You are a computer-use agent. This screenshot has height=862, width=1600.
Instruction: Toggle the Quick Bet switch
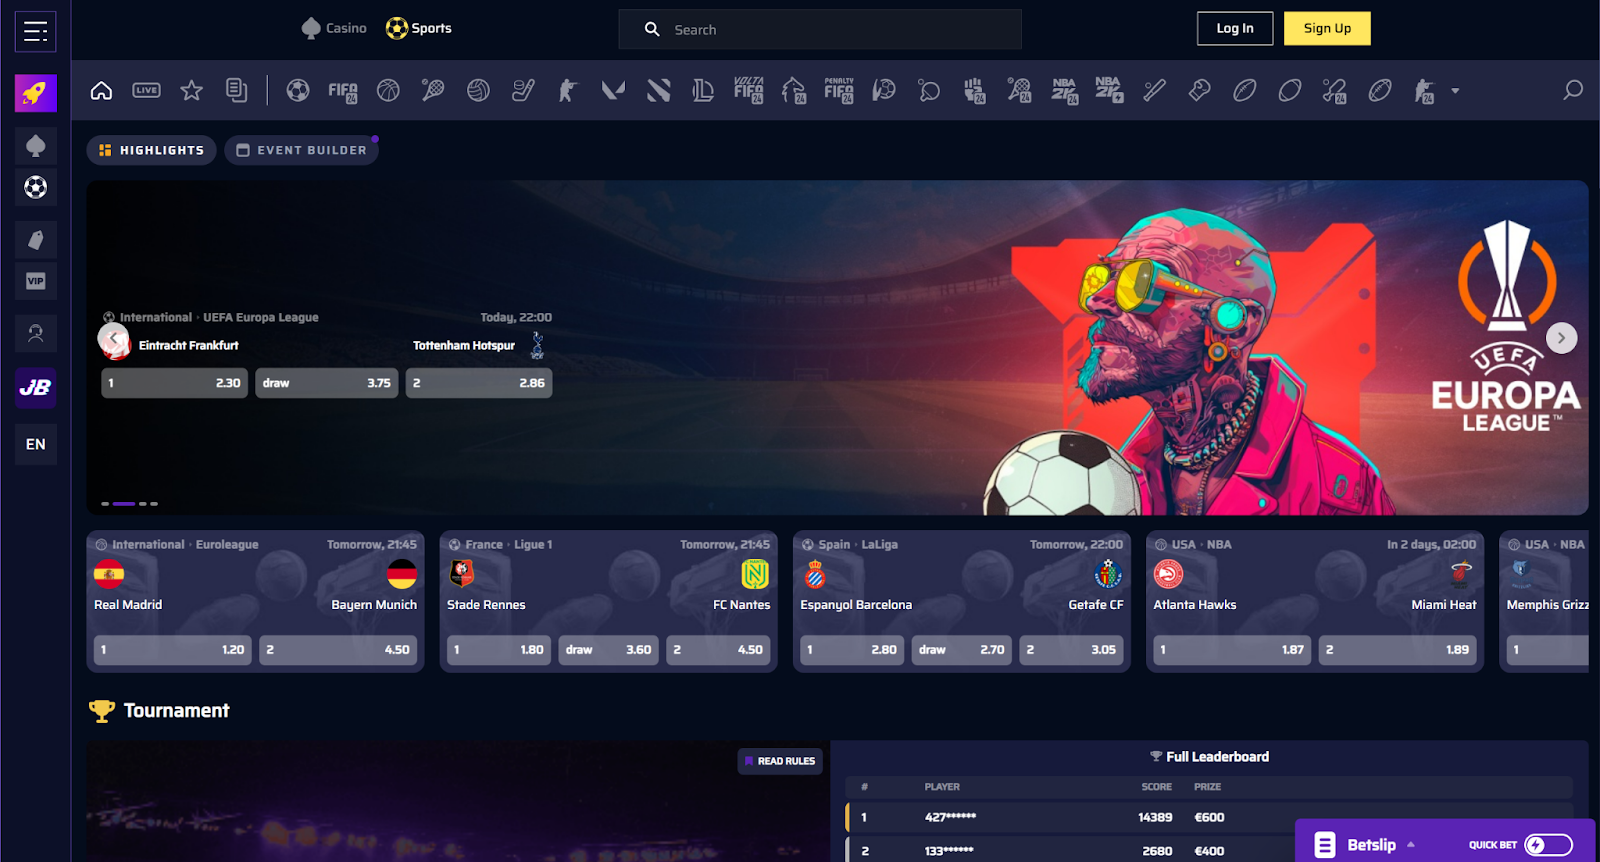1548,845
